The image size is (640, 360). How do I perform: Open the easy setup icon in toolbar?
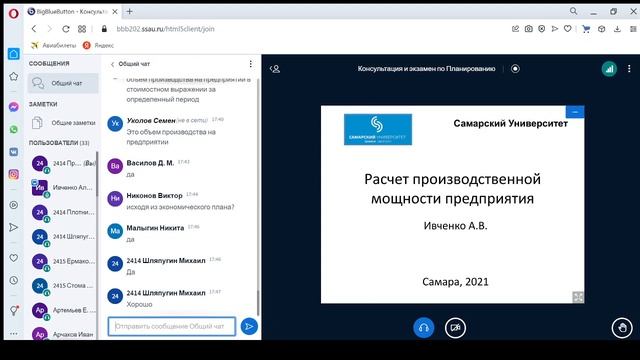(x=633, y=29)
